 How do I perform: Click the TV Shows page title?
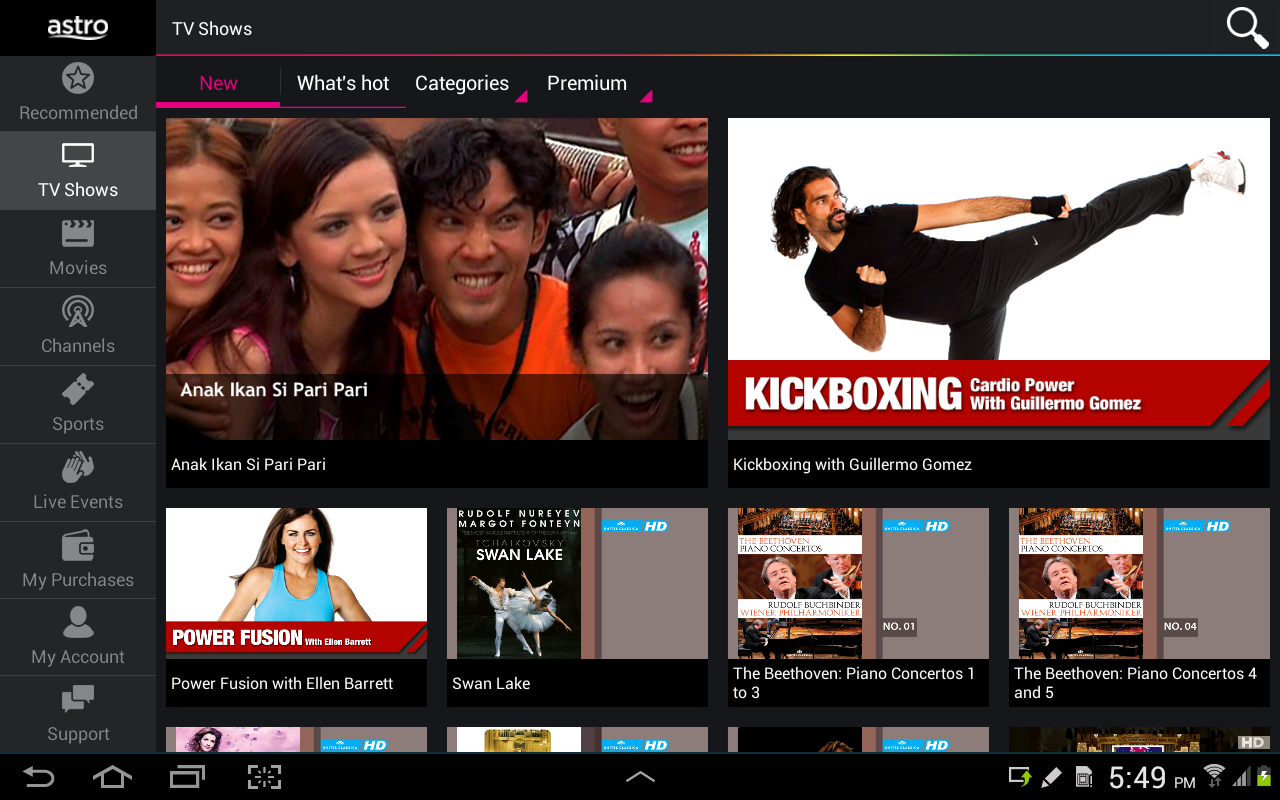coord(212,29)
